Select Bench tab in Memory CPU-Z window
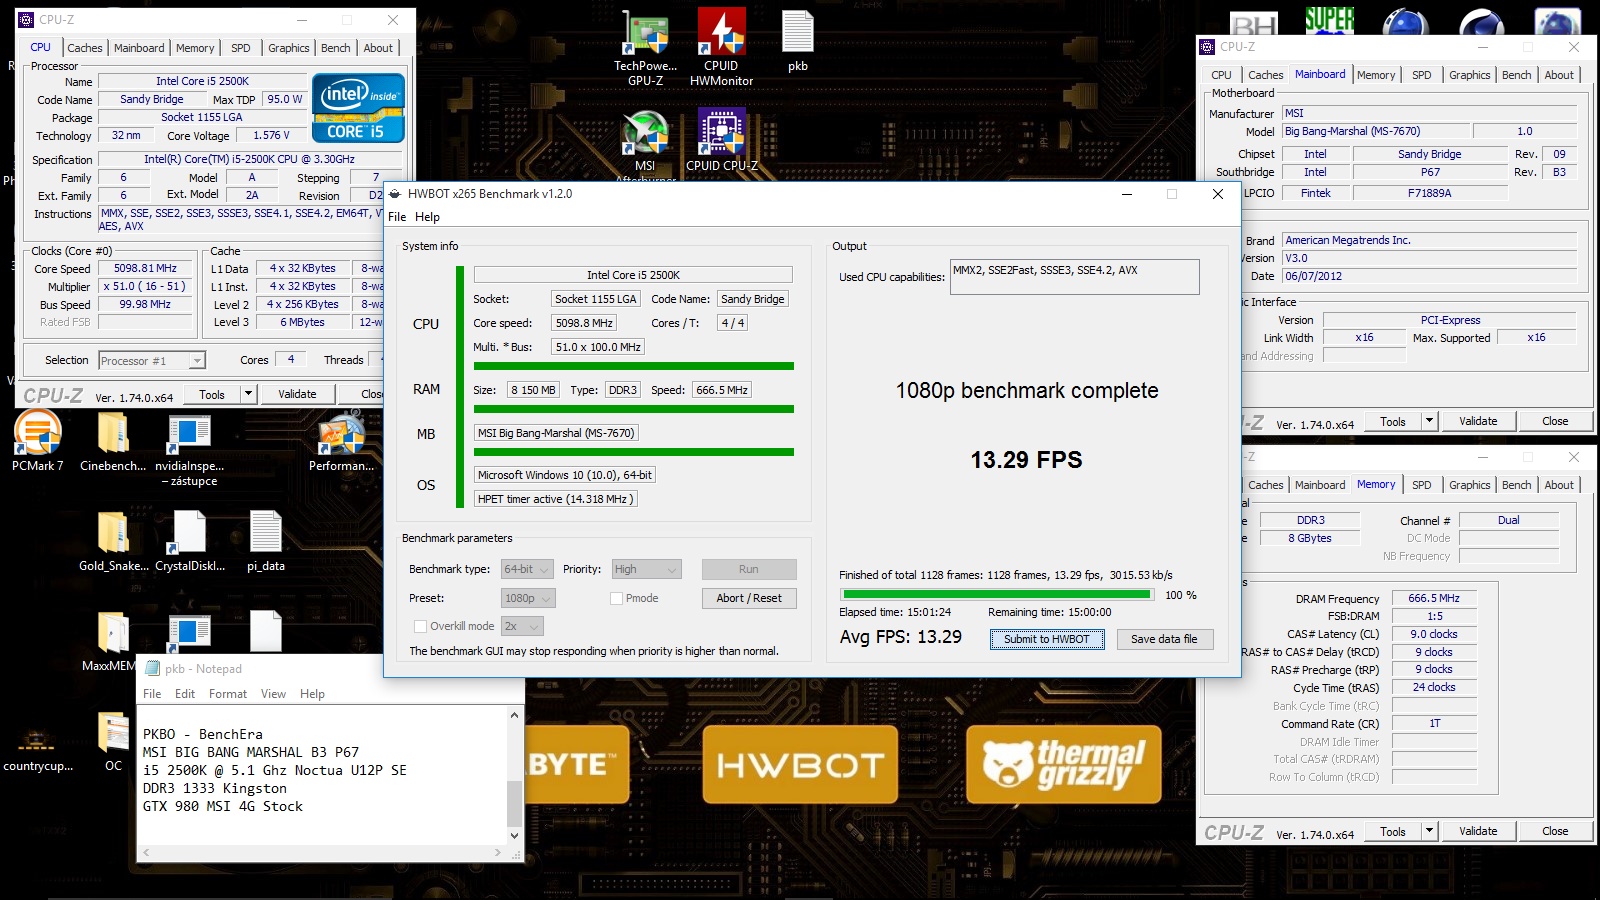 [1516, 485]
